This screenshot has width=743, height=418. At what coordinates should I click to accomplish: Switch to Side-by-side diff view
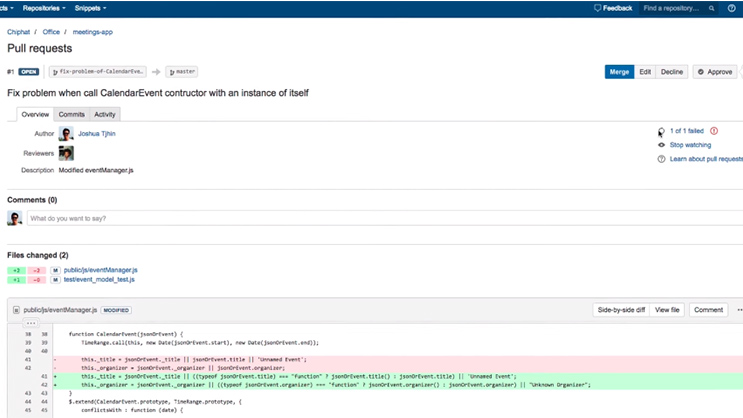pos(621,309)
